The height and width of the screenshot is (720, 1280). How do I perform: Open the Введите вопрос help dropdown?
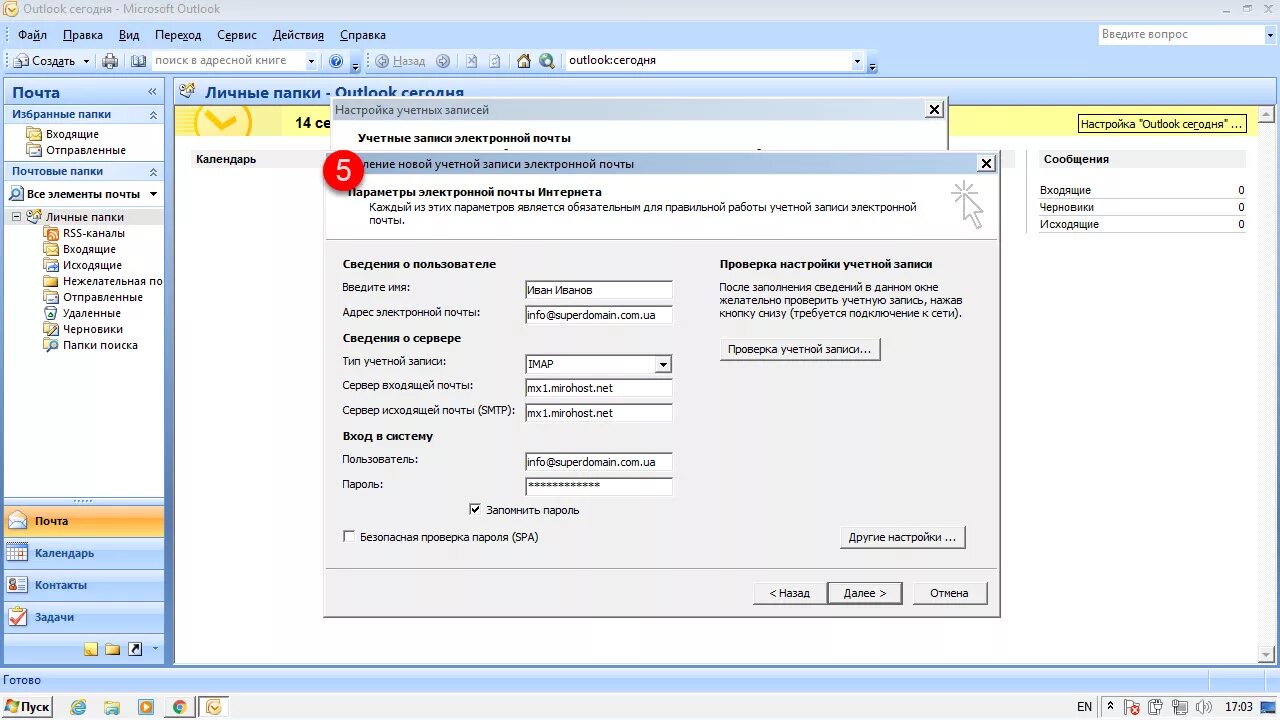[x=1269, y=35]
